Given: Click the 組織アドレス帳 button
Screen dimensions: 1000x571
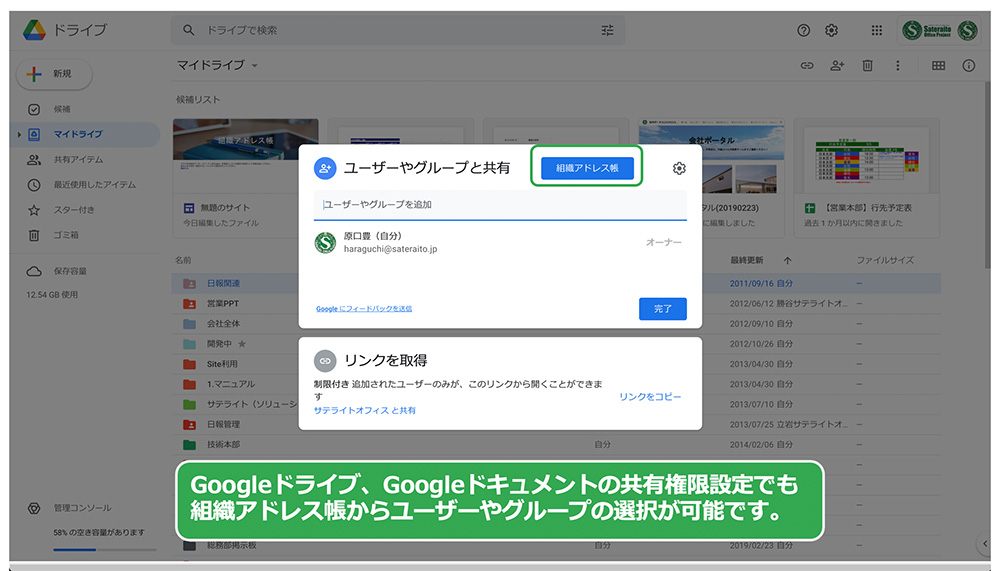Looking at the screenshot, I should coord(587,168).
